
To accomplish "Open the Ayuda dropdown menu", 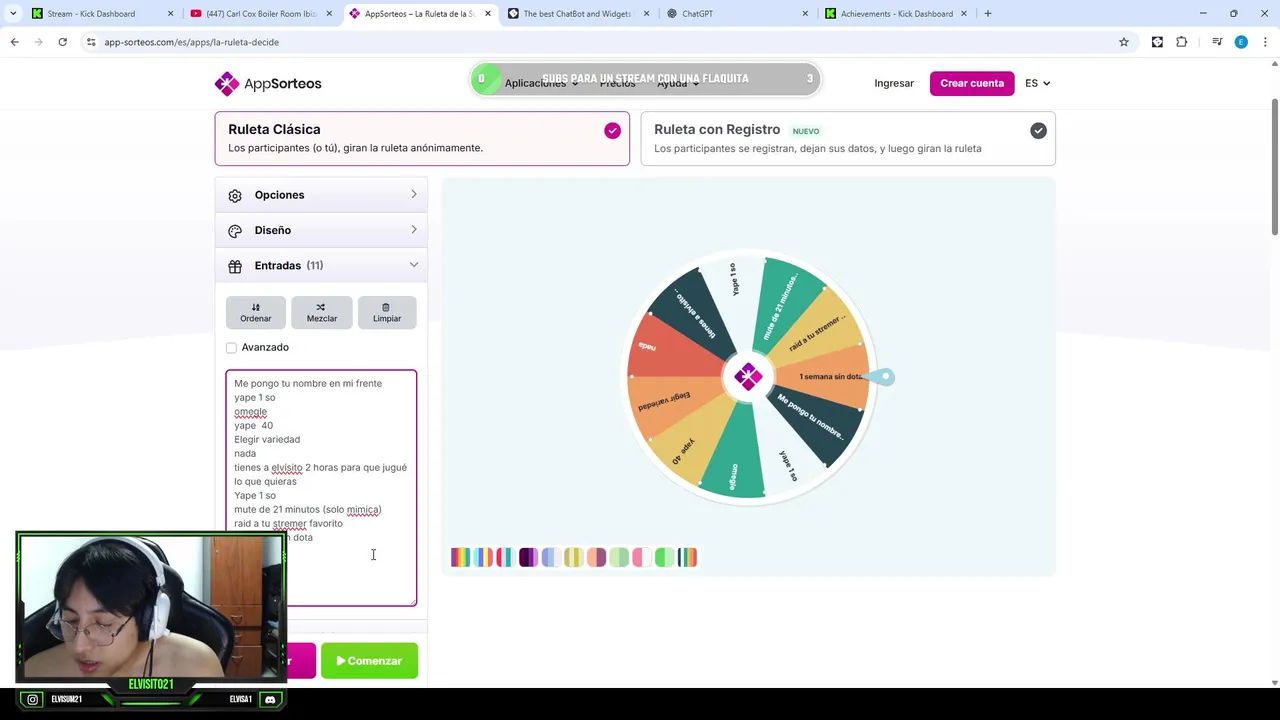I will point(677,83).
